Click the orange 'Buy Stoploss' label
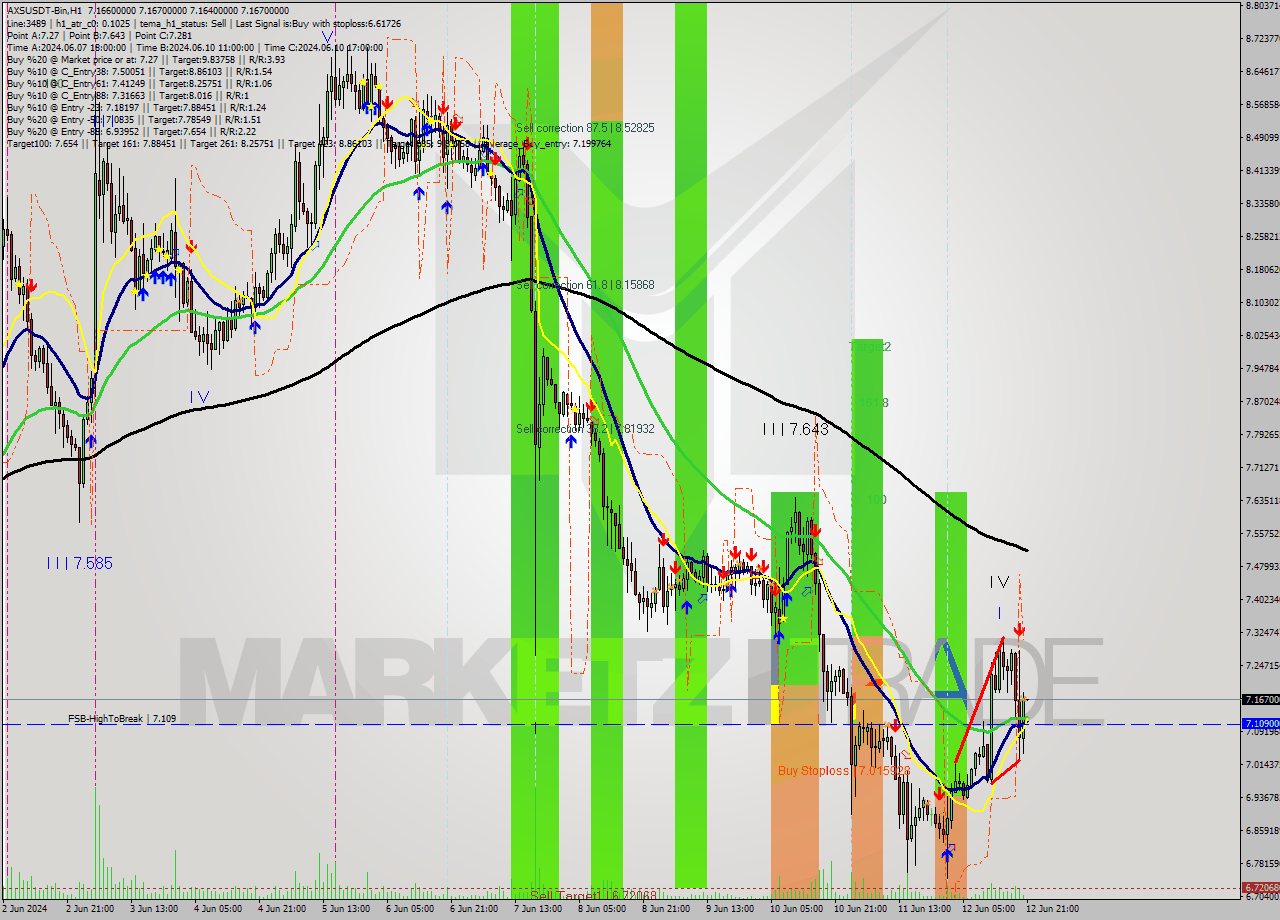Screen dimensions: 1280x920 (x=843, y=771)
